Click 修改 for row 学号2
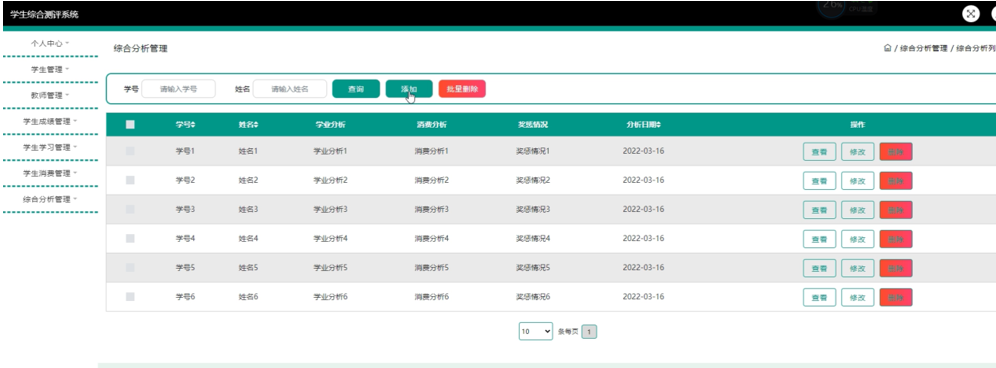The image size is (996, 368). 858,181
